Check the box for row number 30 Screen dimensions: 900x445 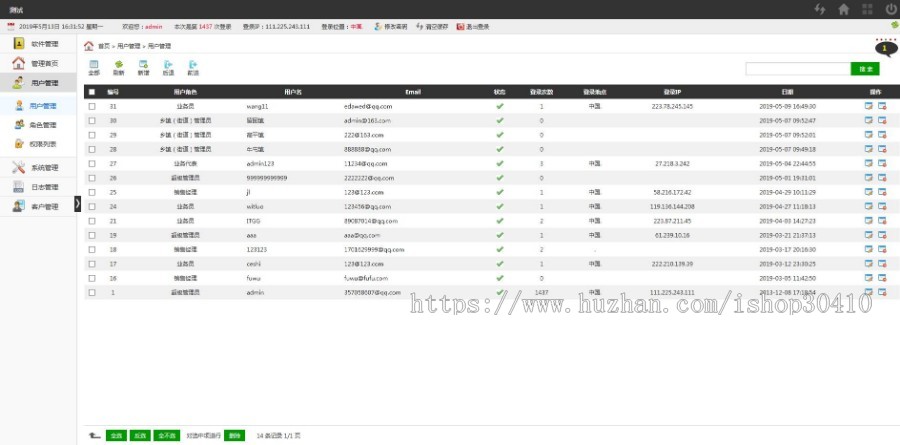92,121
